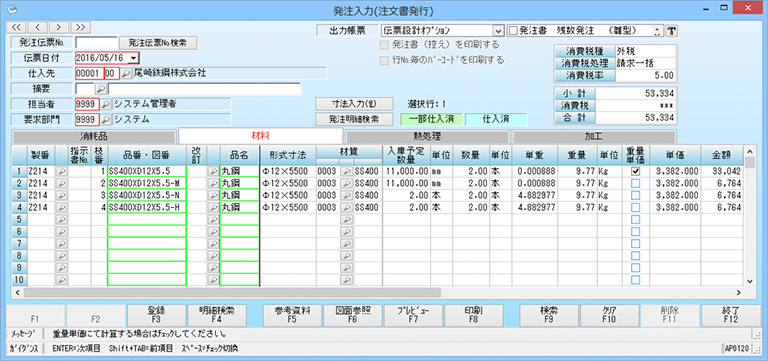Viewport: 768px width, 361px height.
Task: Toggle 発注書（控え）を印刷する checkbox
Action: 384,46
